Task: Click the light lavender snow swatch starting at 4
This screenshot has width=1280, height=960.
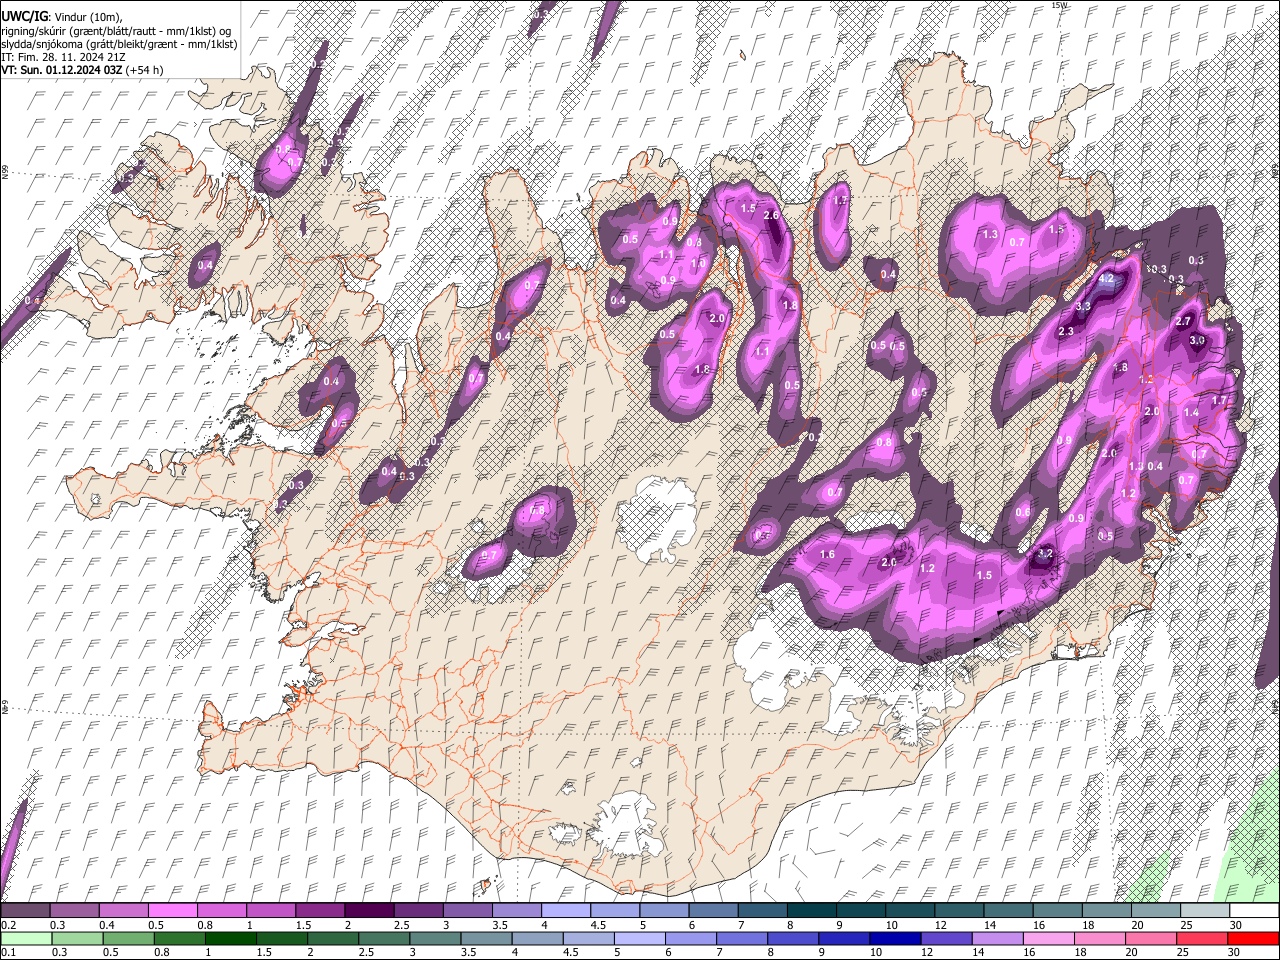Action: coord(564,911)
